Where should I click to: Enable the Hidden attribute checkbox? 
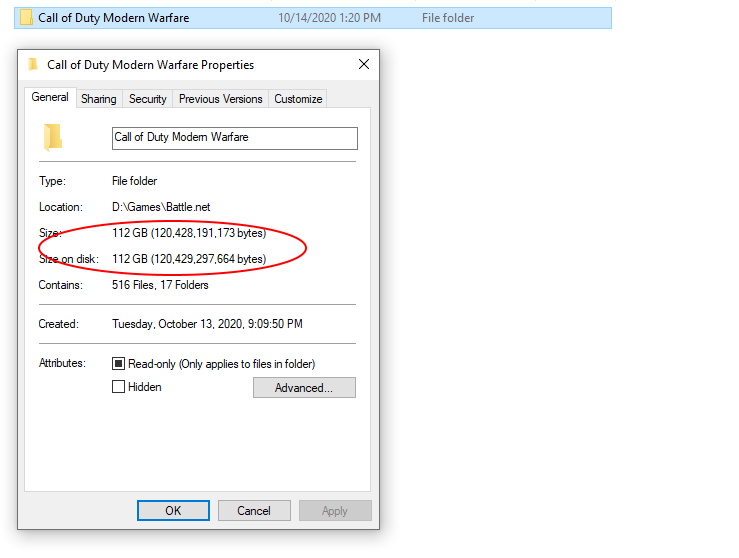118,387
